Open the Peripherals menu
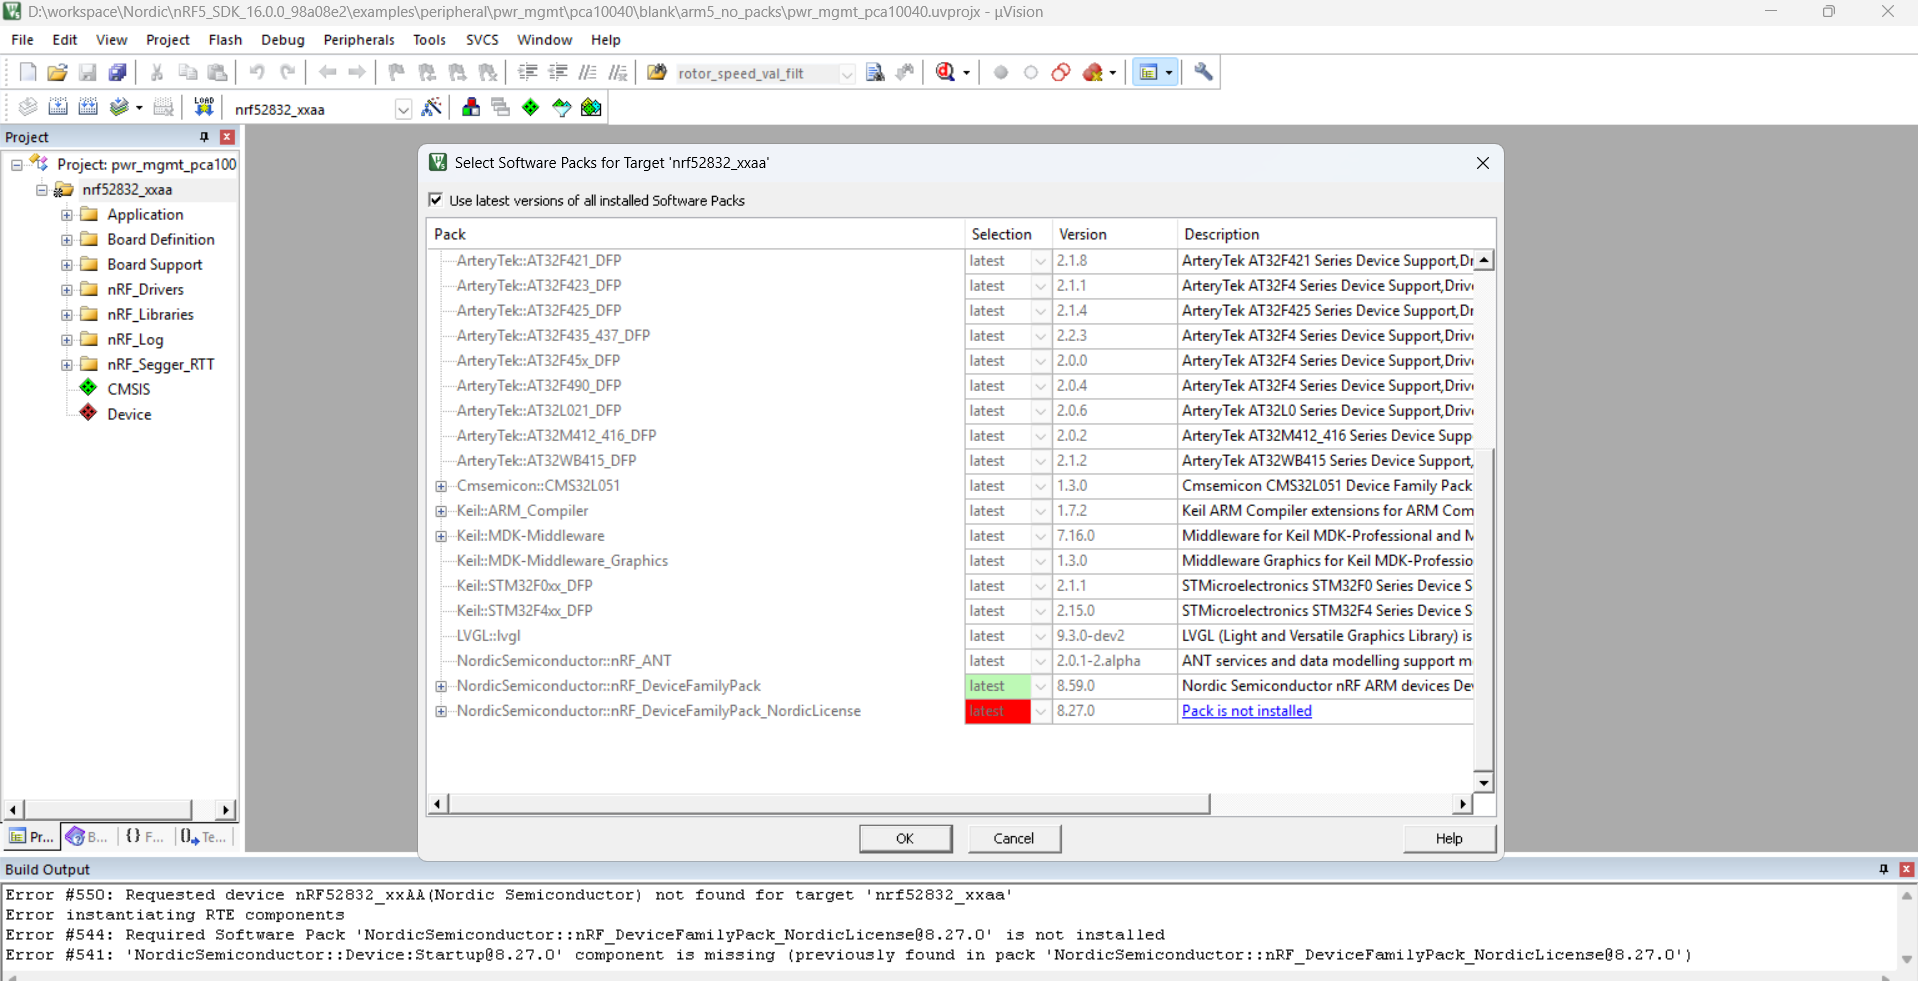1918x981 pixels. pyautogui.click(x=359, y=40)
